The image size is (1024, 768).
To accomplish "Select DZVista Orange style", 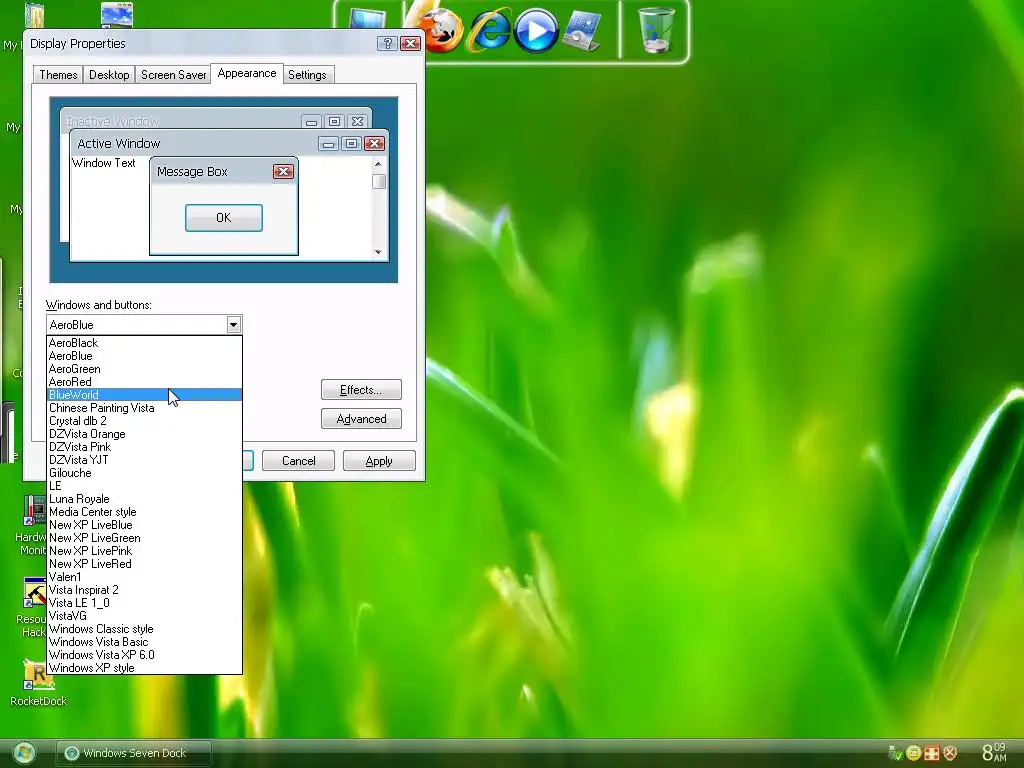I will [x=144, y=434].
